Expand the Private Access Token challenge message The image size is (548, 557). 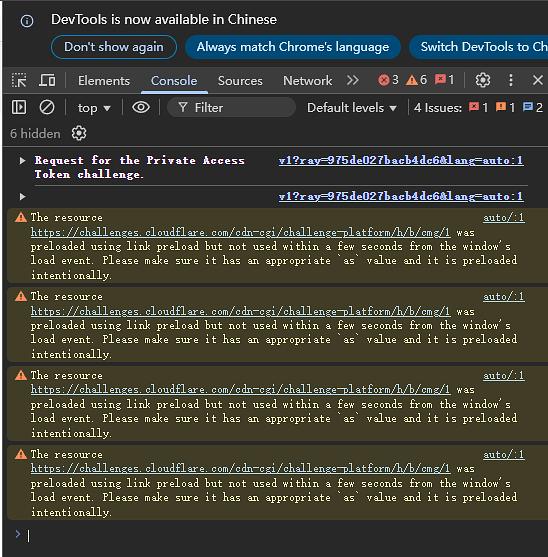tap(22, 161)
